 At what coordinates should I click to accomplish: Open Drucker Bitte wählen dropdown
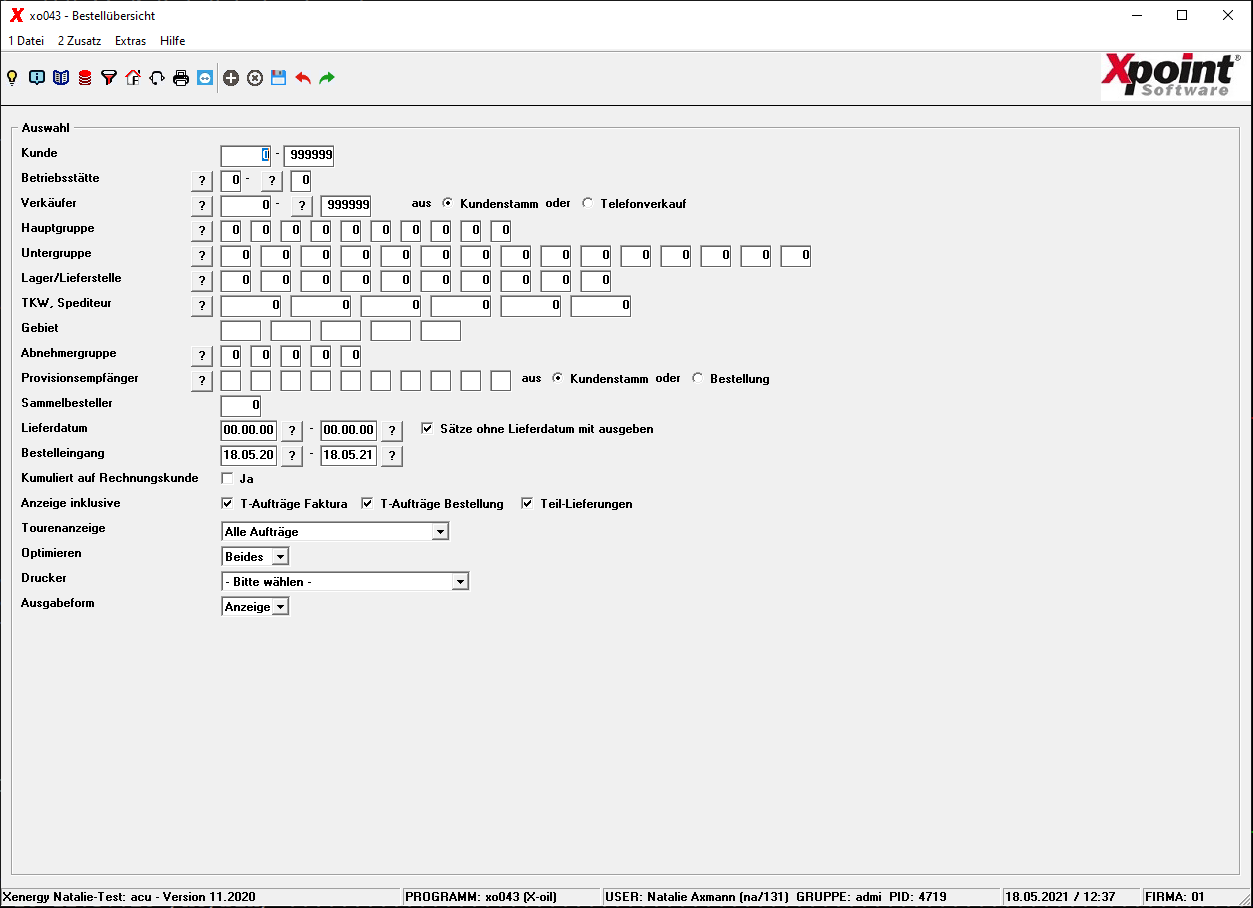(x=345, y=581)
